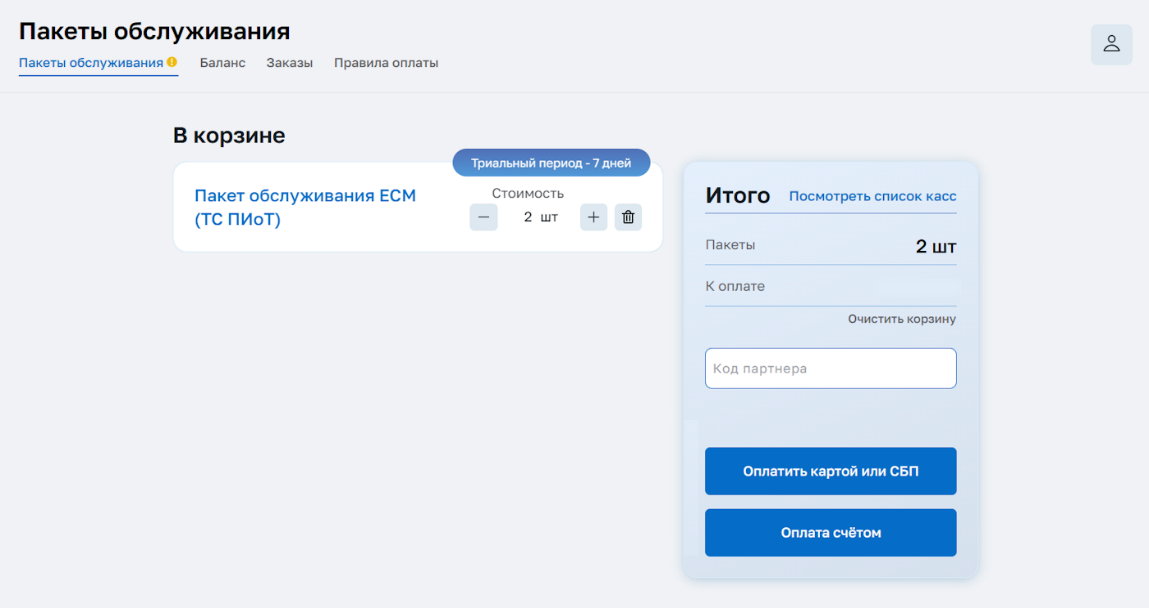This screenshot has height=608, width=1149.
Task: Increase package quantity with plus button
Action: click(593, 217)
